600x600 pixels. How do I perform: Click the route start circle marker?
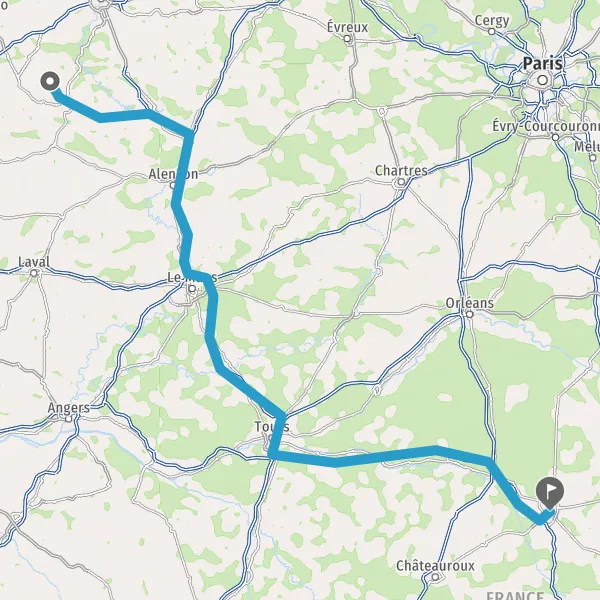pyautogui.click(x=50, y=81)
